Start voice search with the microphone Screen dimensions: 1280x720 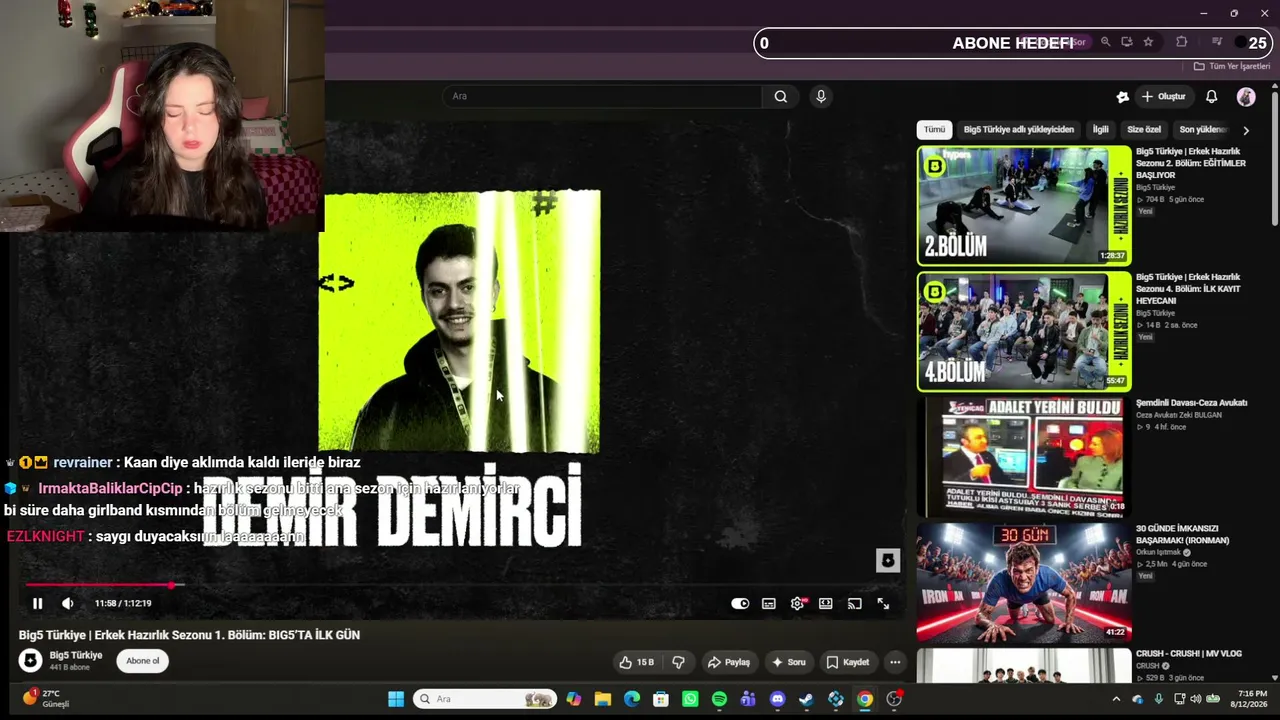point(821,96)
